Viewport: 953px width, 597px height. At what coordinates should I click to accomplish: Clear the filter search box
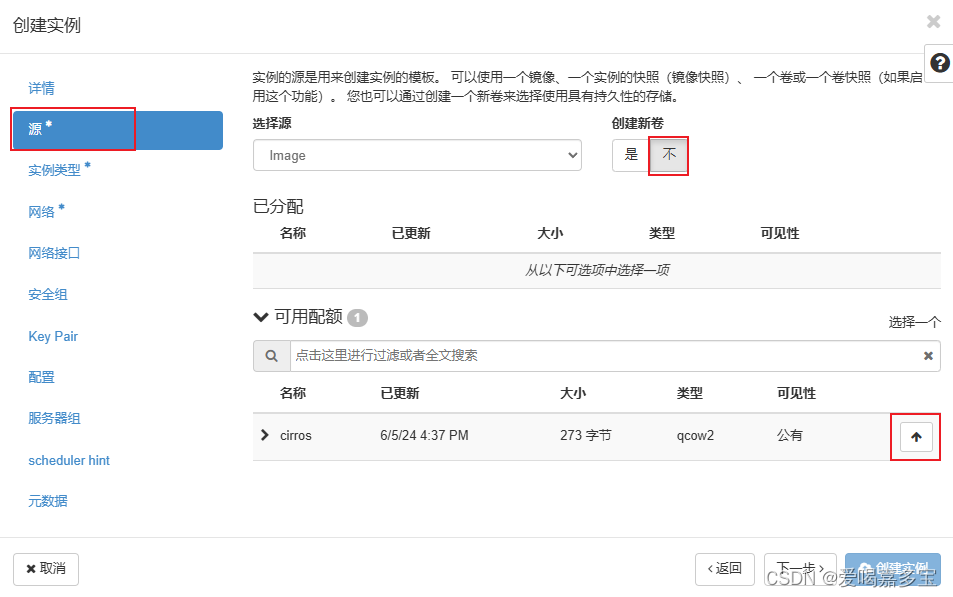pyautogui.click(x=928, y=356)
